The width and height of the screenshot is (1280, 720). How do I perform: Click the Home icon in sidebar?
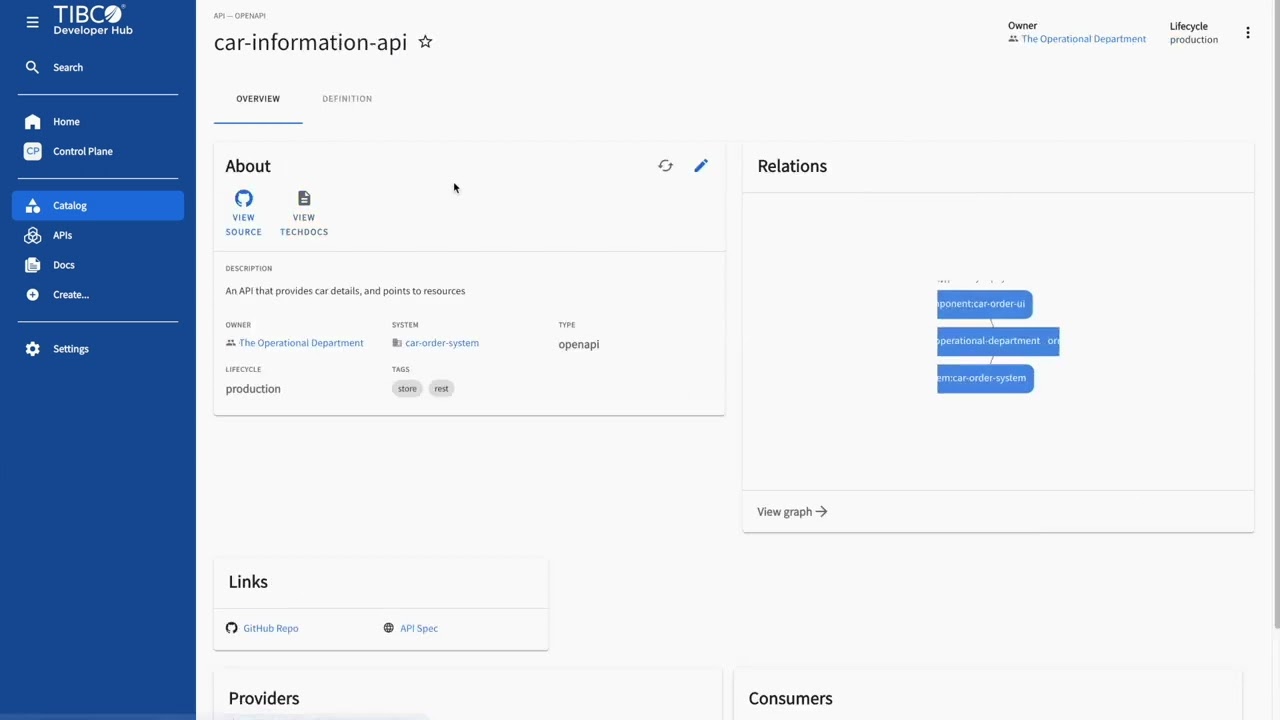[32, 121]
